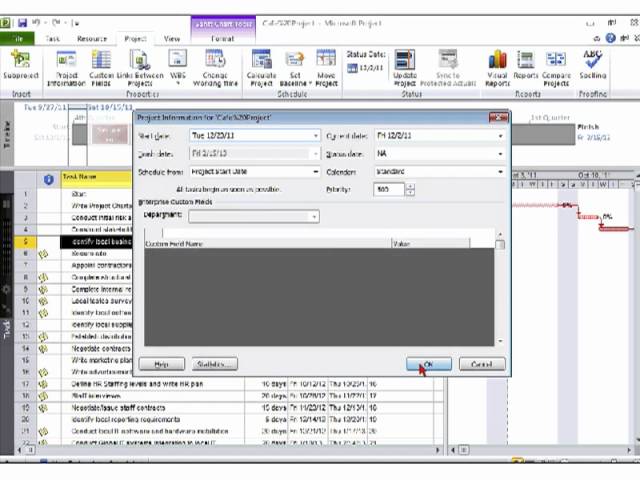Click the indicator icon on row 17

(x=43, y=384)
